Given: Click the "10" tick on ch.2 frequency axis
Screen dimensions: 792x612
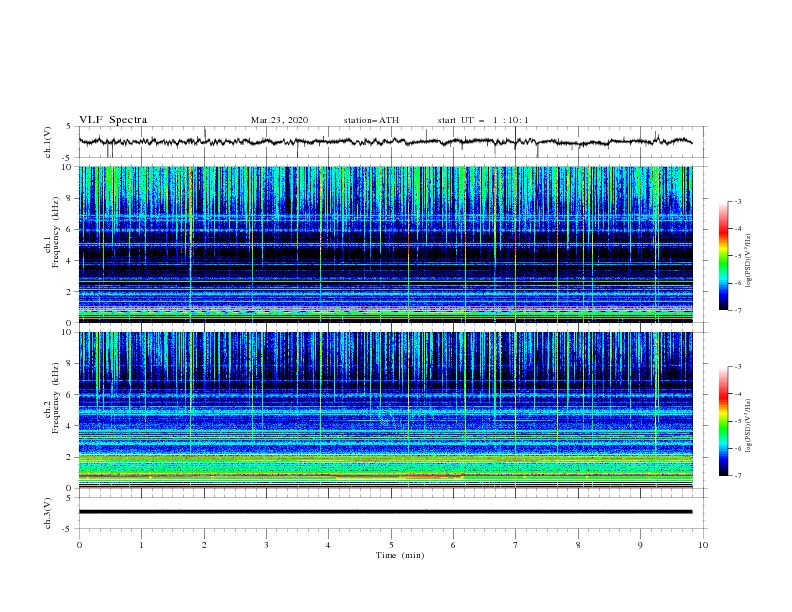Looking at the screenshot, I should pos(68,332).
